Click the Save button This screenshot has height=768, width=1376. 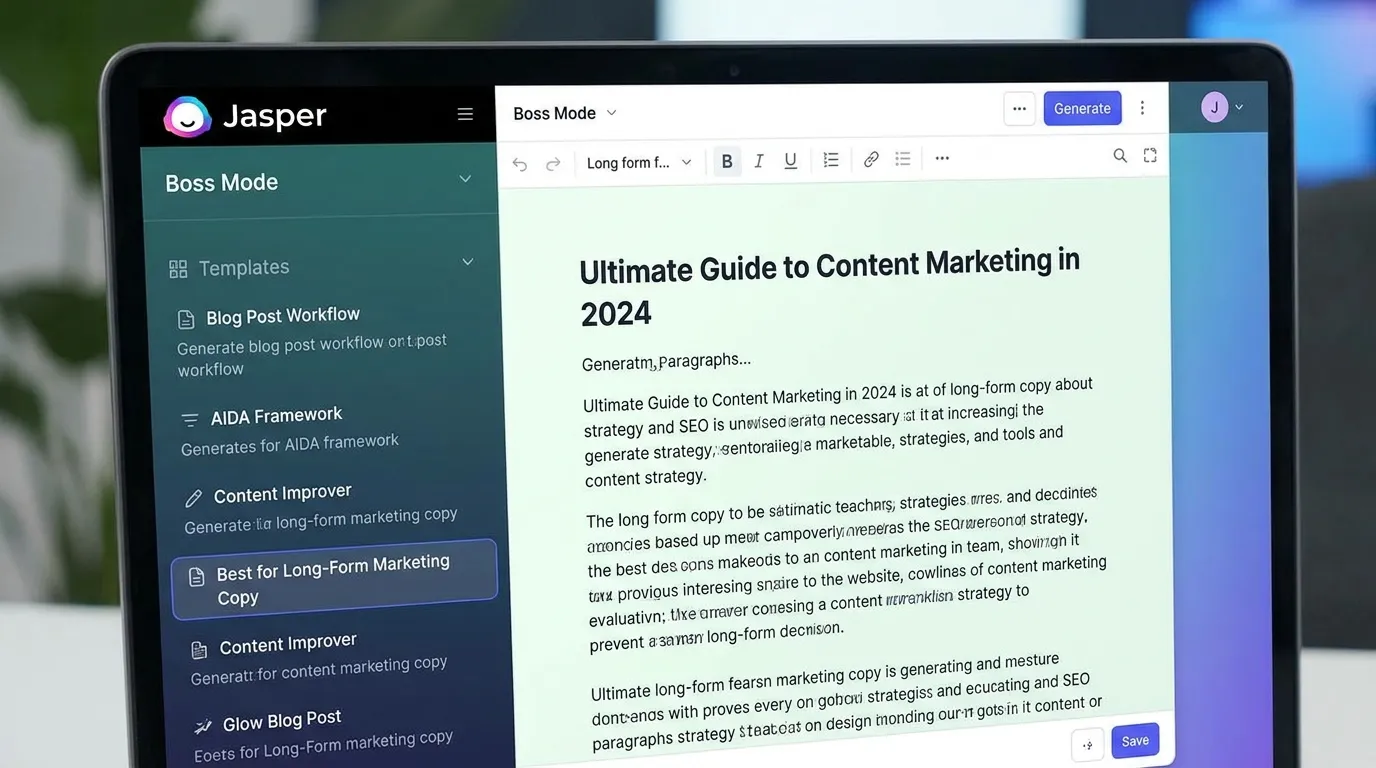(1135, 741)
